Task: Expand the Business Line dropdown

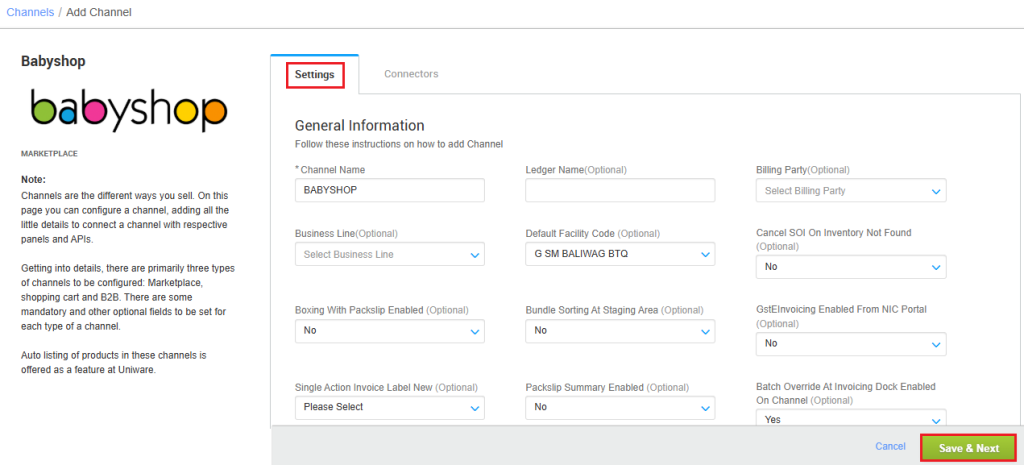Action: [x=390, y=254]
